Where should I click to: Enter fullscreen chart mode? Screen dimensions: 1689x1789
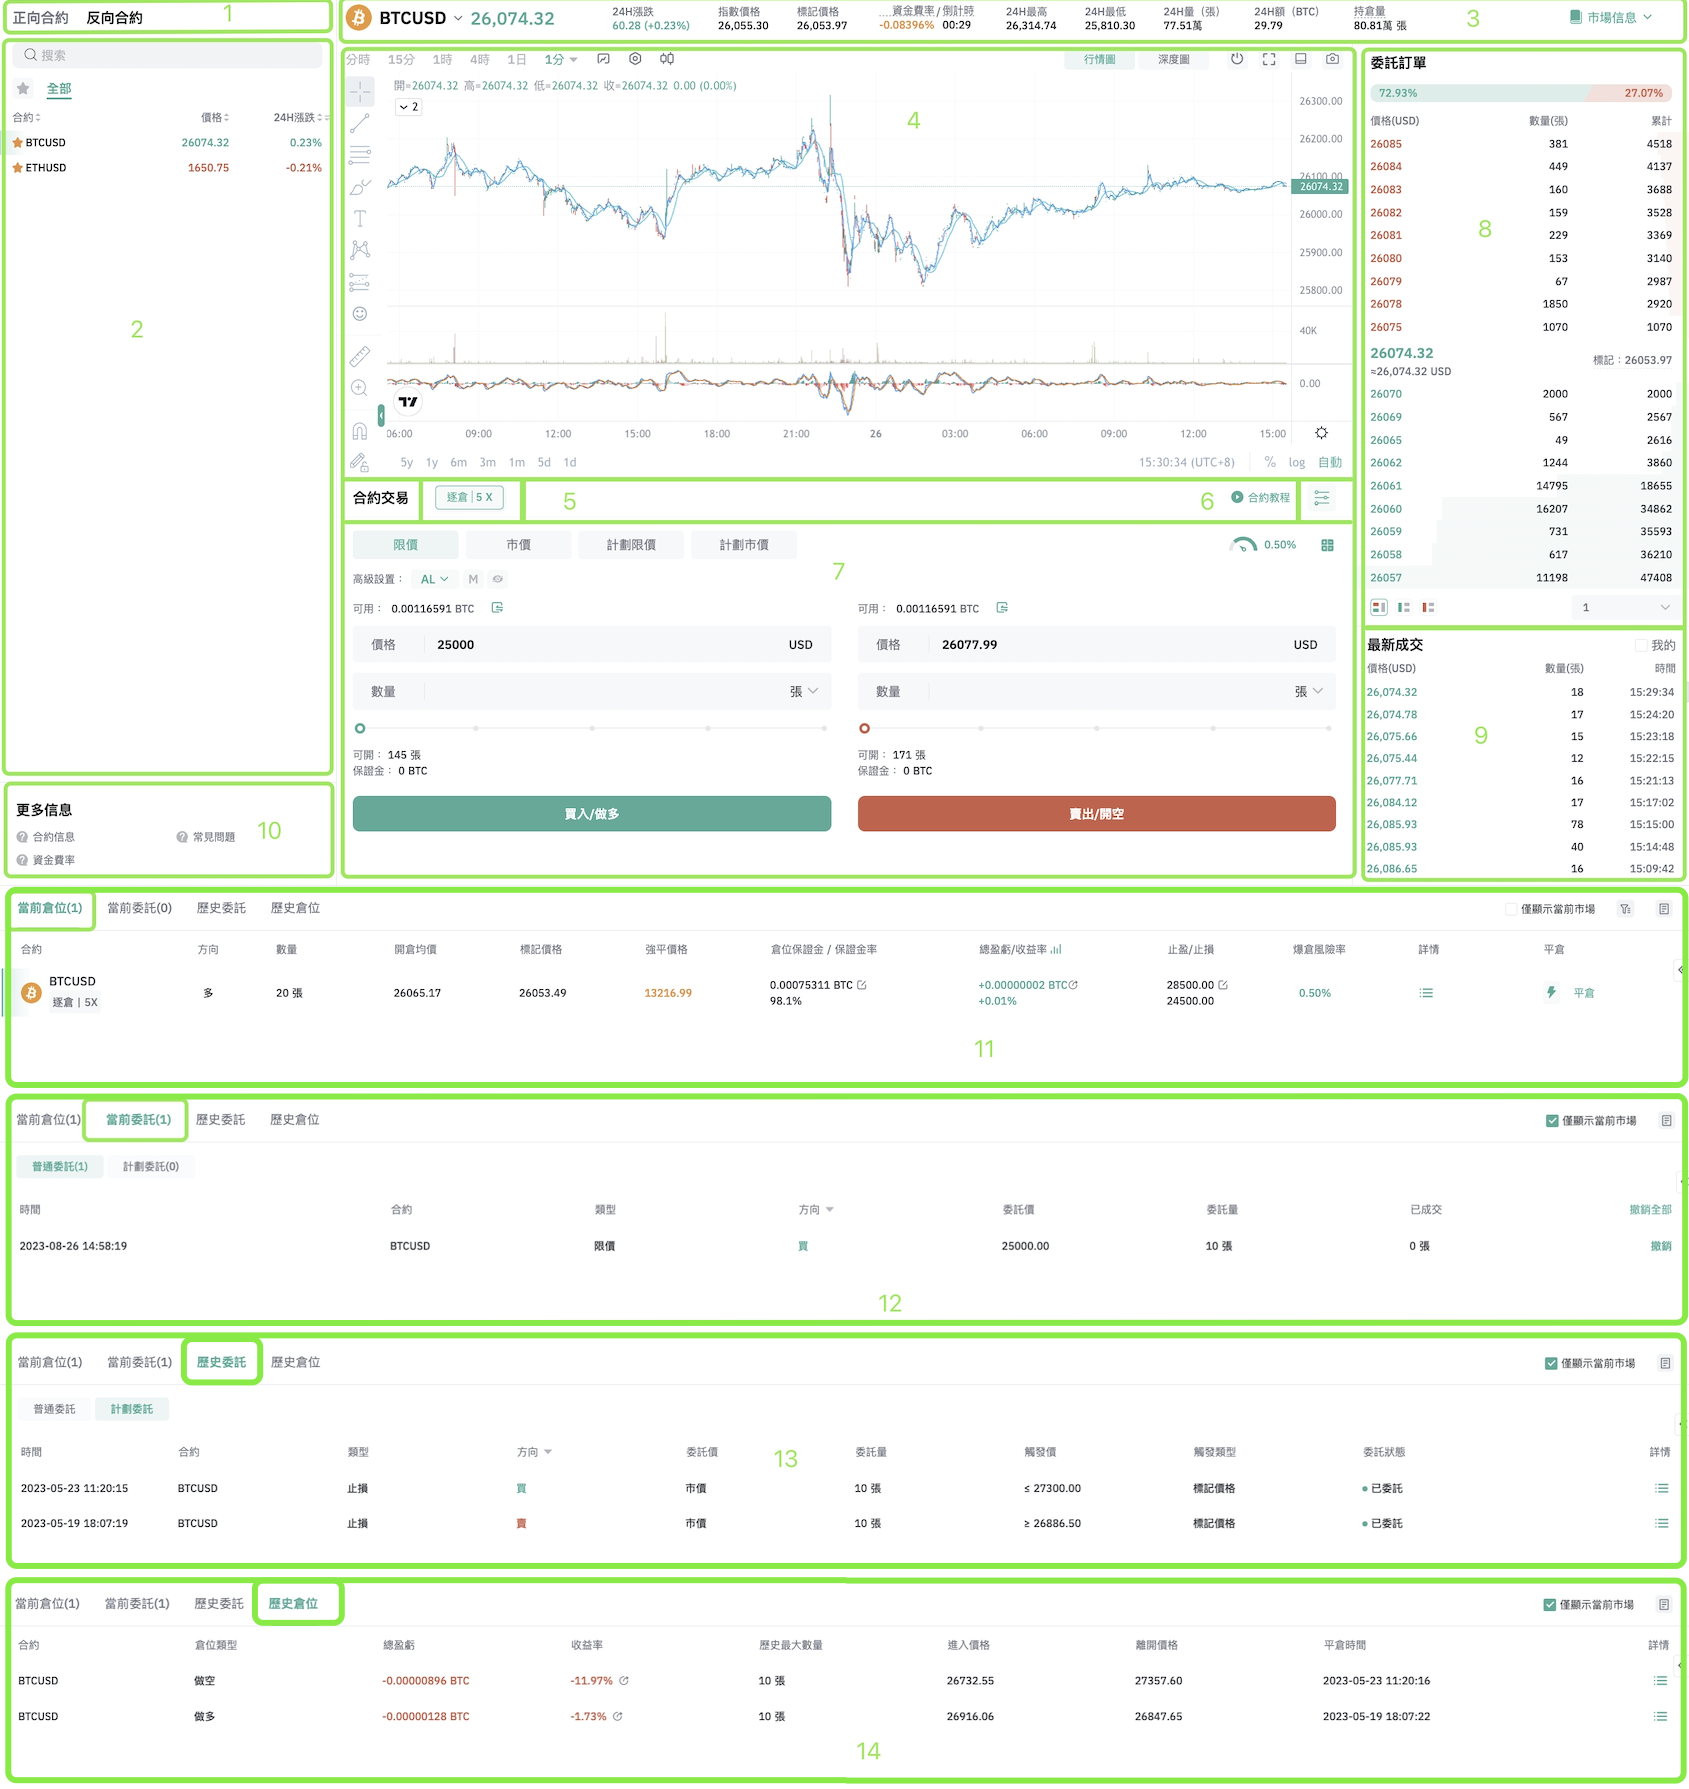pos(1269,59)
